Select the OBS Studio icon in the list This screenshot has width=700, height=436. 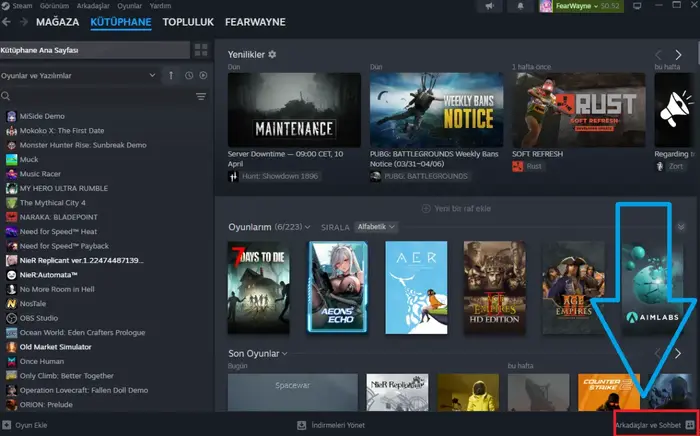(x=12, y=318)
